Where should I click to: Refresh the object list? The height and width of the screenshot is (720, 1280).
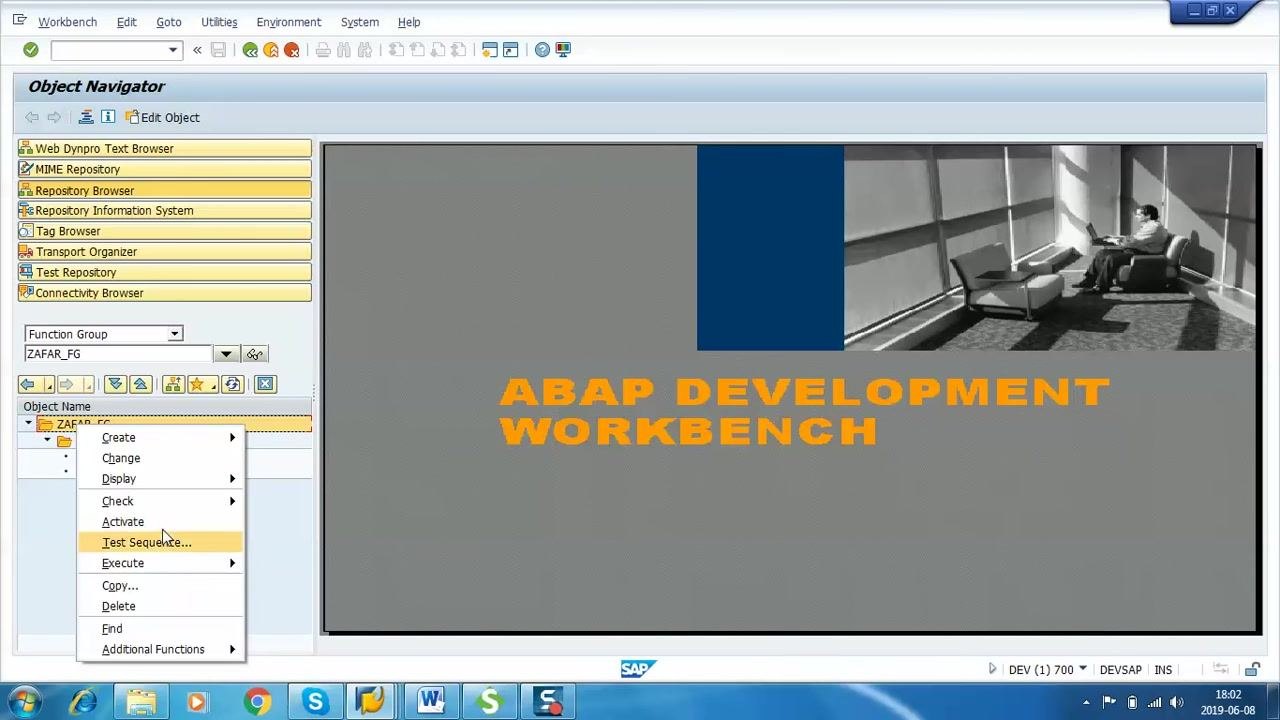pyautogui.click(x=233, y=385)
